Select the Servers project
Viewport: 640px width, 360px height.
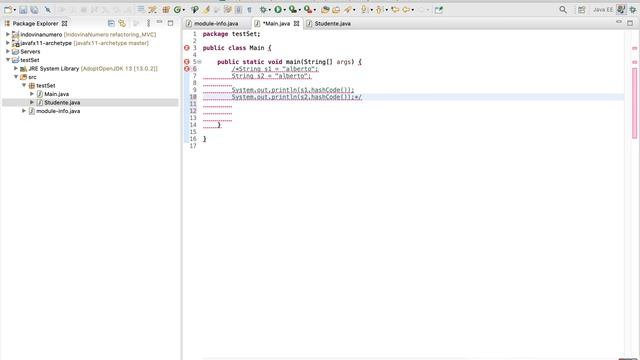[x=30, y=51]
